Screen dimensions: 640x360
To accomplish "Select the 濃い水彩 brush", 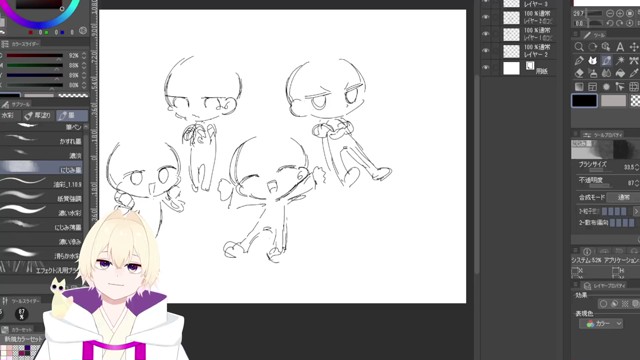I will click(x=41, y=212).
